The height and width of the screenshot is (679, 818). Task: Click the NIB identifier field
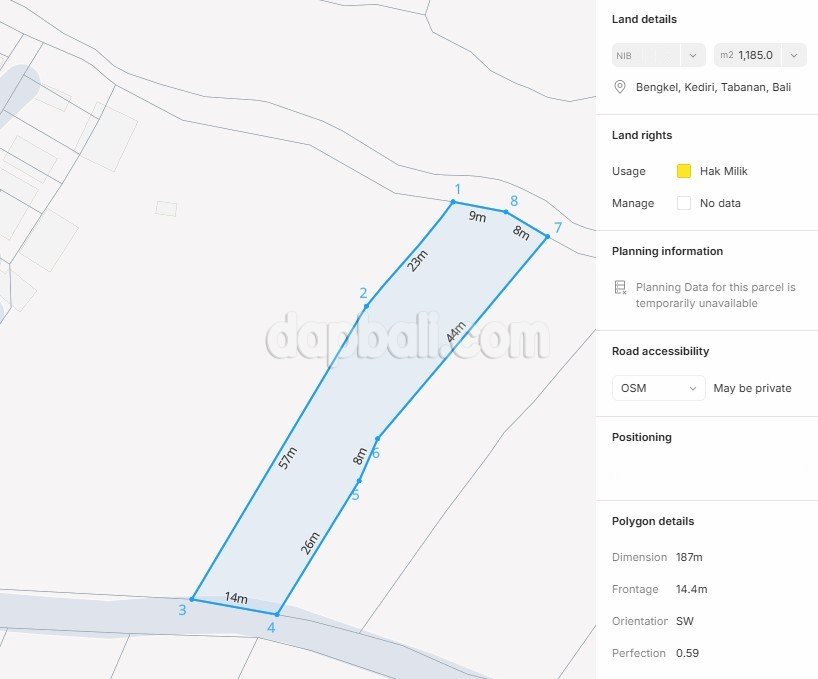tap(645, 55)
